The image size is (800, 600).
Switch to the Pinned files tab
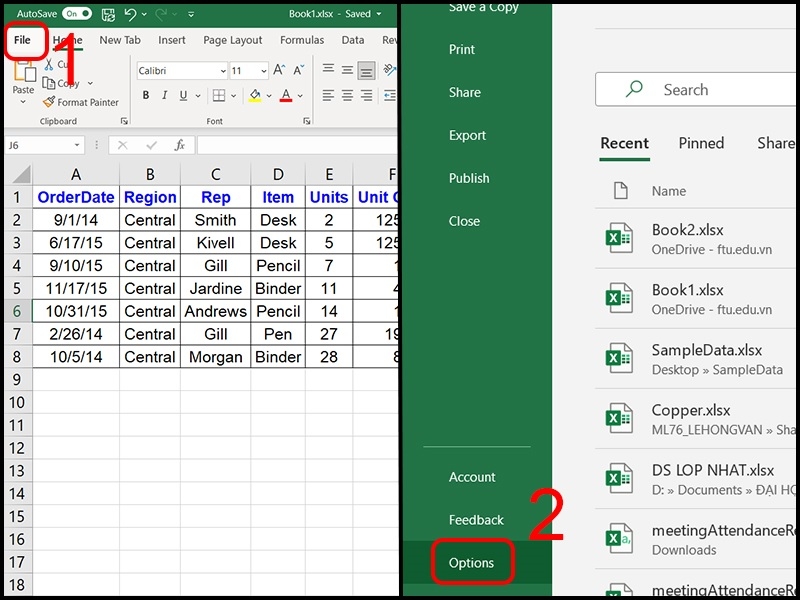tap(701, 143)
